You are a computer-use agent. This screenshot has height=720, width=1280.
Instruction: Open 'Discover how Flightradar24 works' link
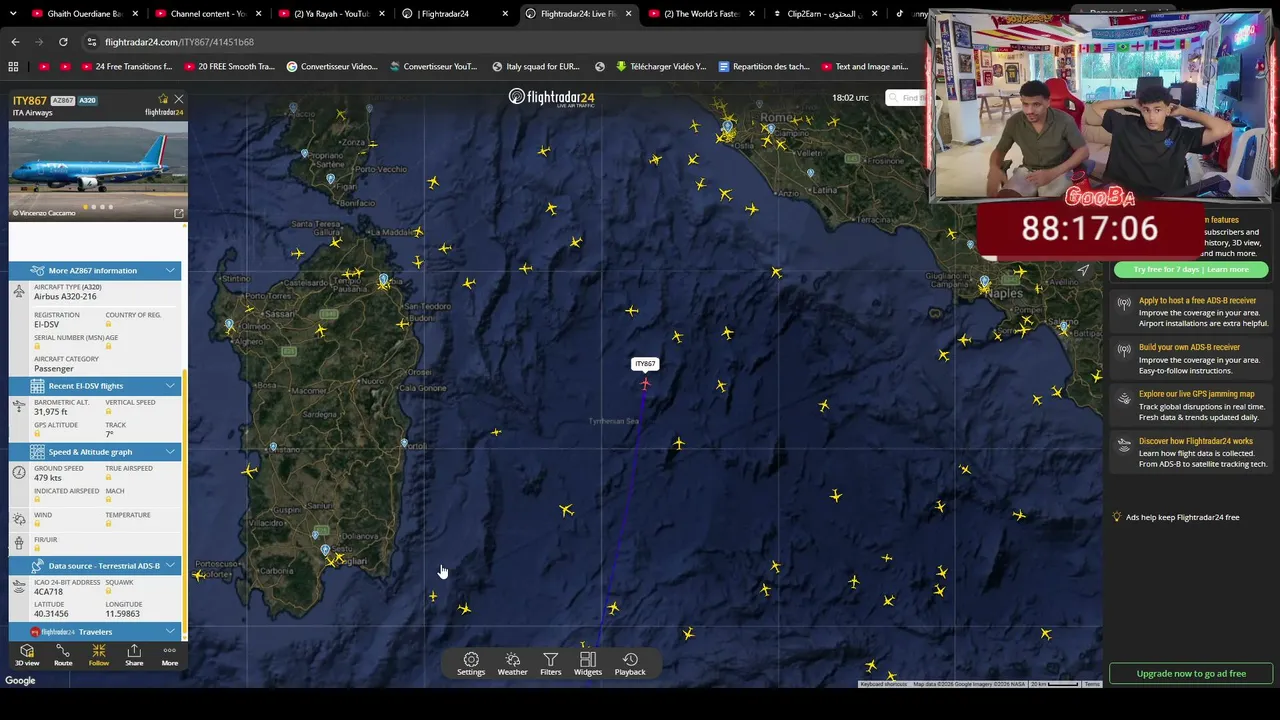tap(1195, 441)
